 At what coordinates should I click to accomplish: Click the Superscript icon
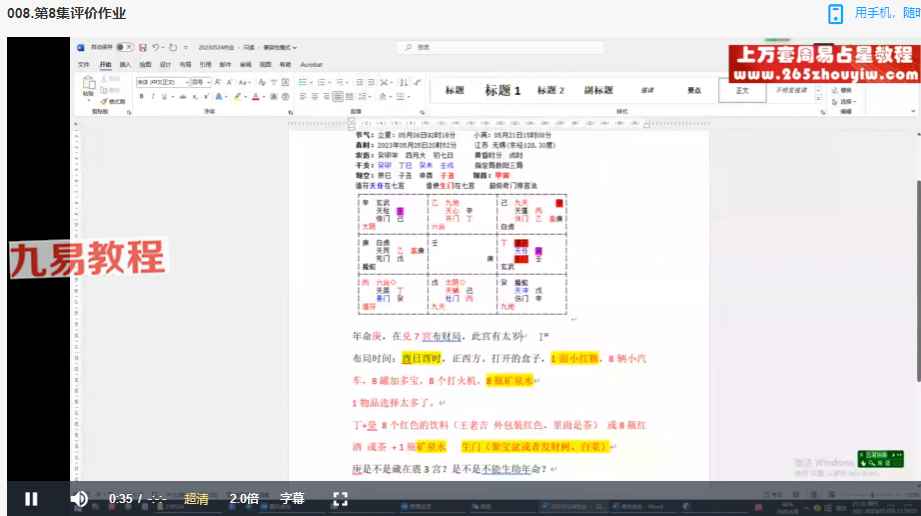pyautogui.click(x=206, y=96)
